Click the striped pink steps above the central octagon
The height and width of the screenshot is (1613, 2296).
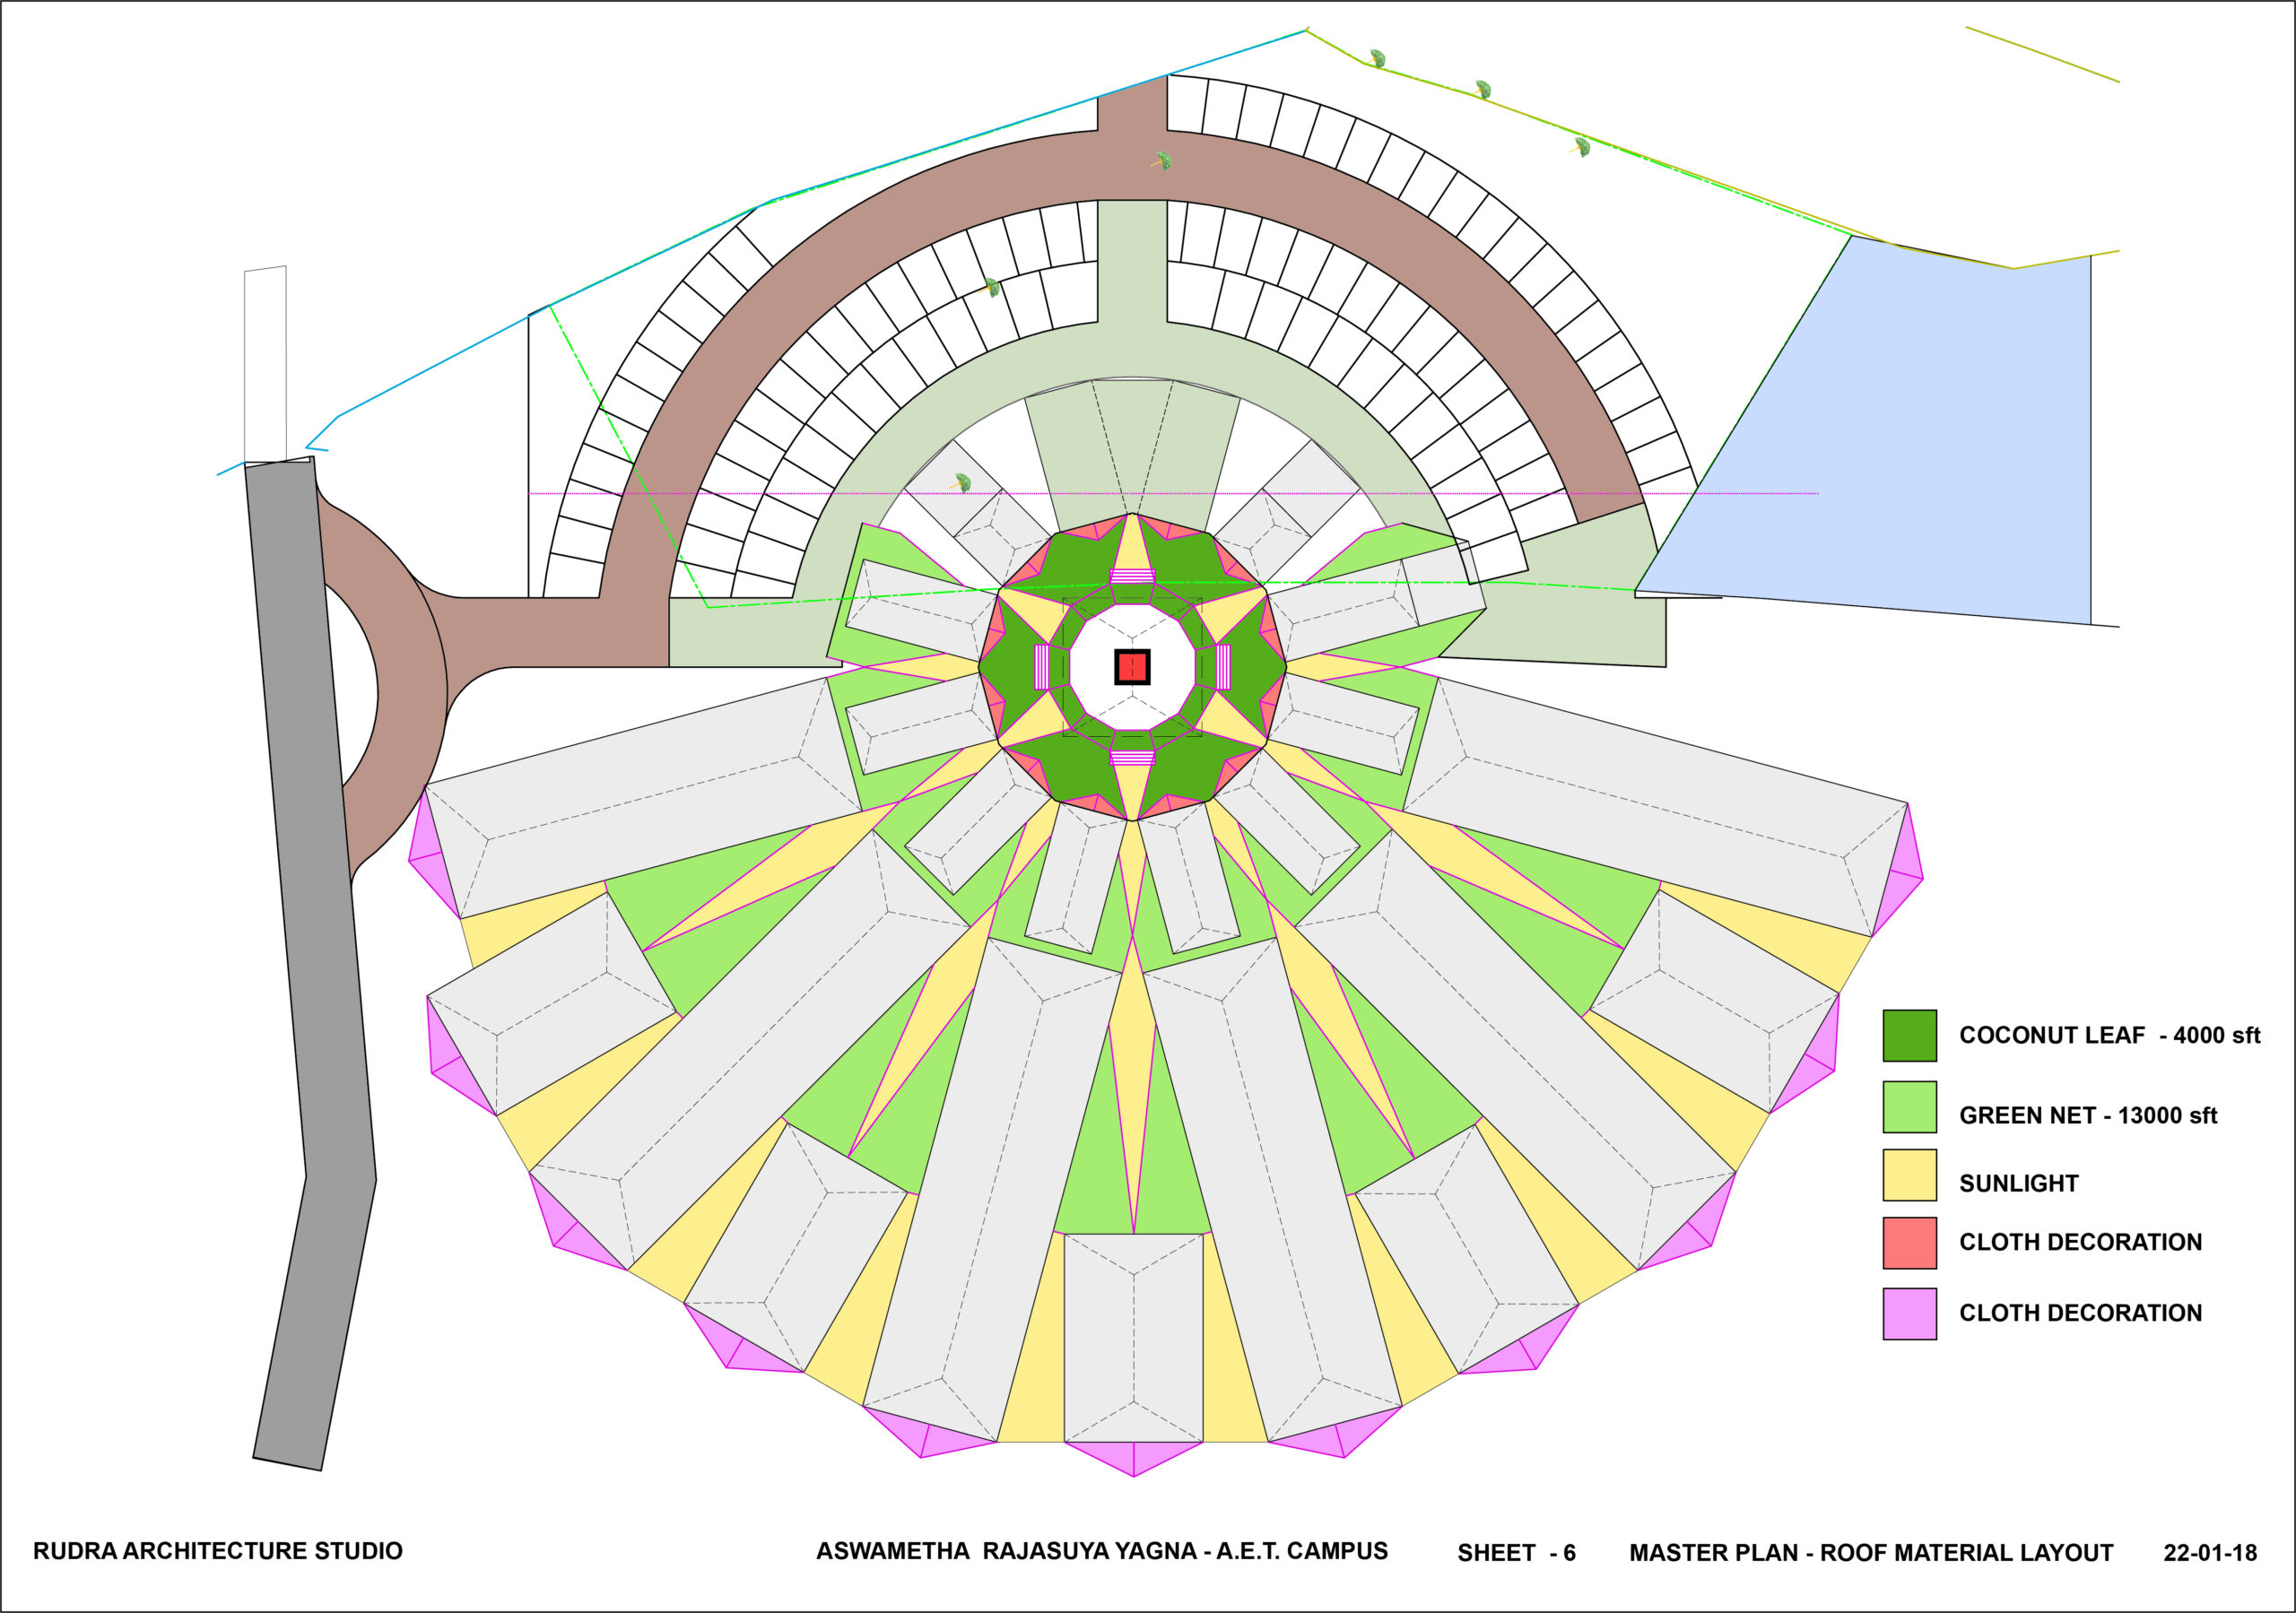coord(1132,577)
